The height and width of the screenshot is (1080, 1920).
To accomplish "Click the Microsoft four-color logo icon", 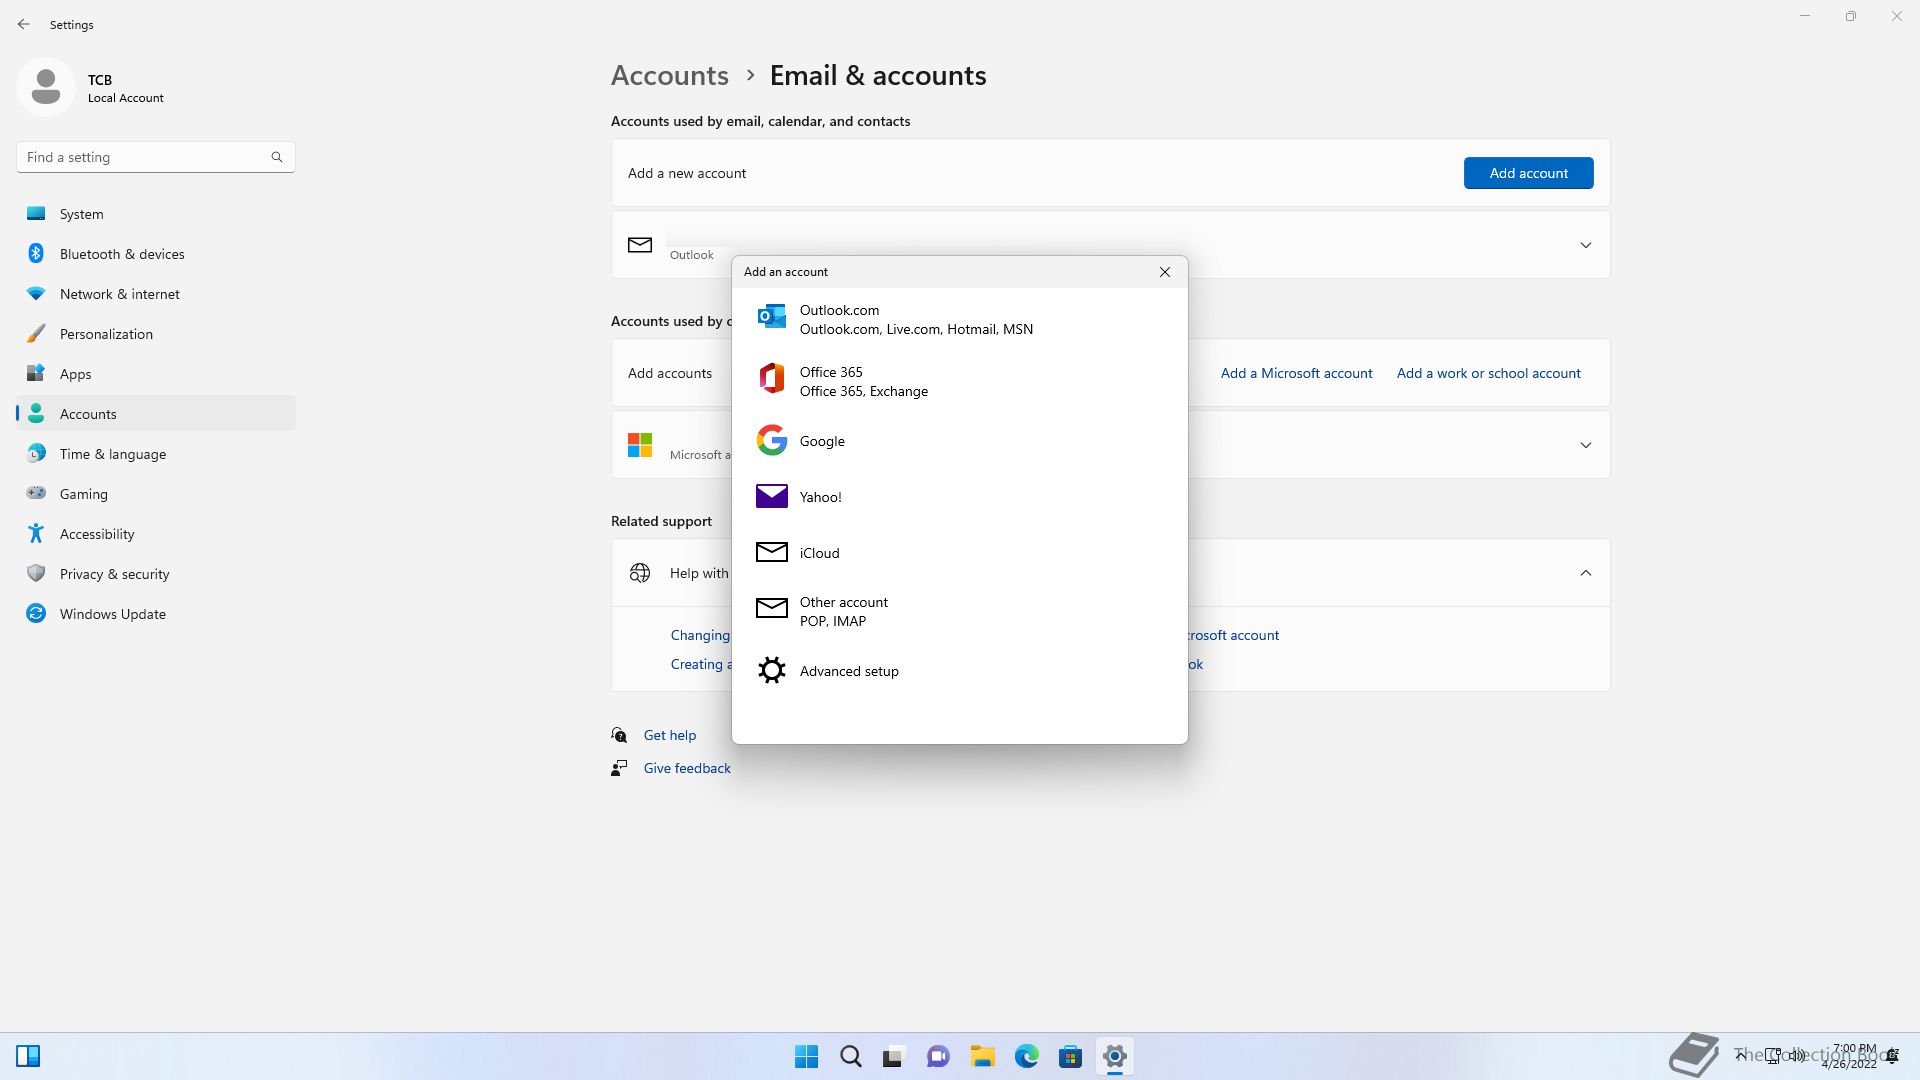I will (640, 445).
